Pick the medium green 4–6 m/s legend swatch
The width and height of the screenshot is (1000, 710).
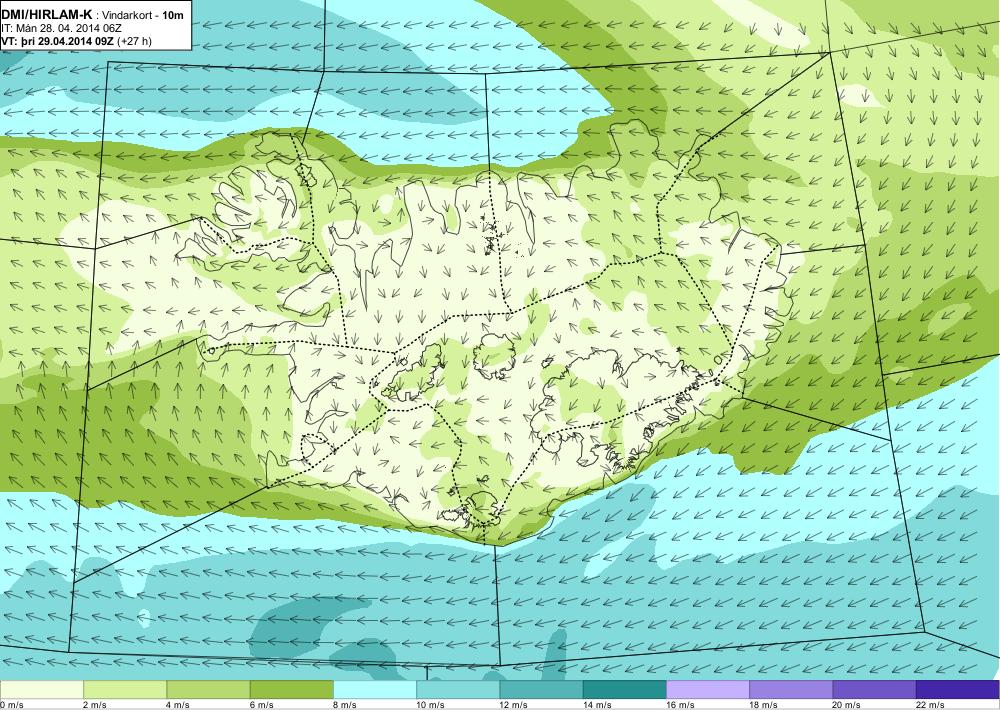208,690
